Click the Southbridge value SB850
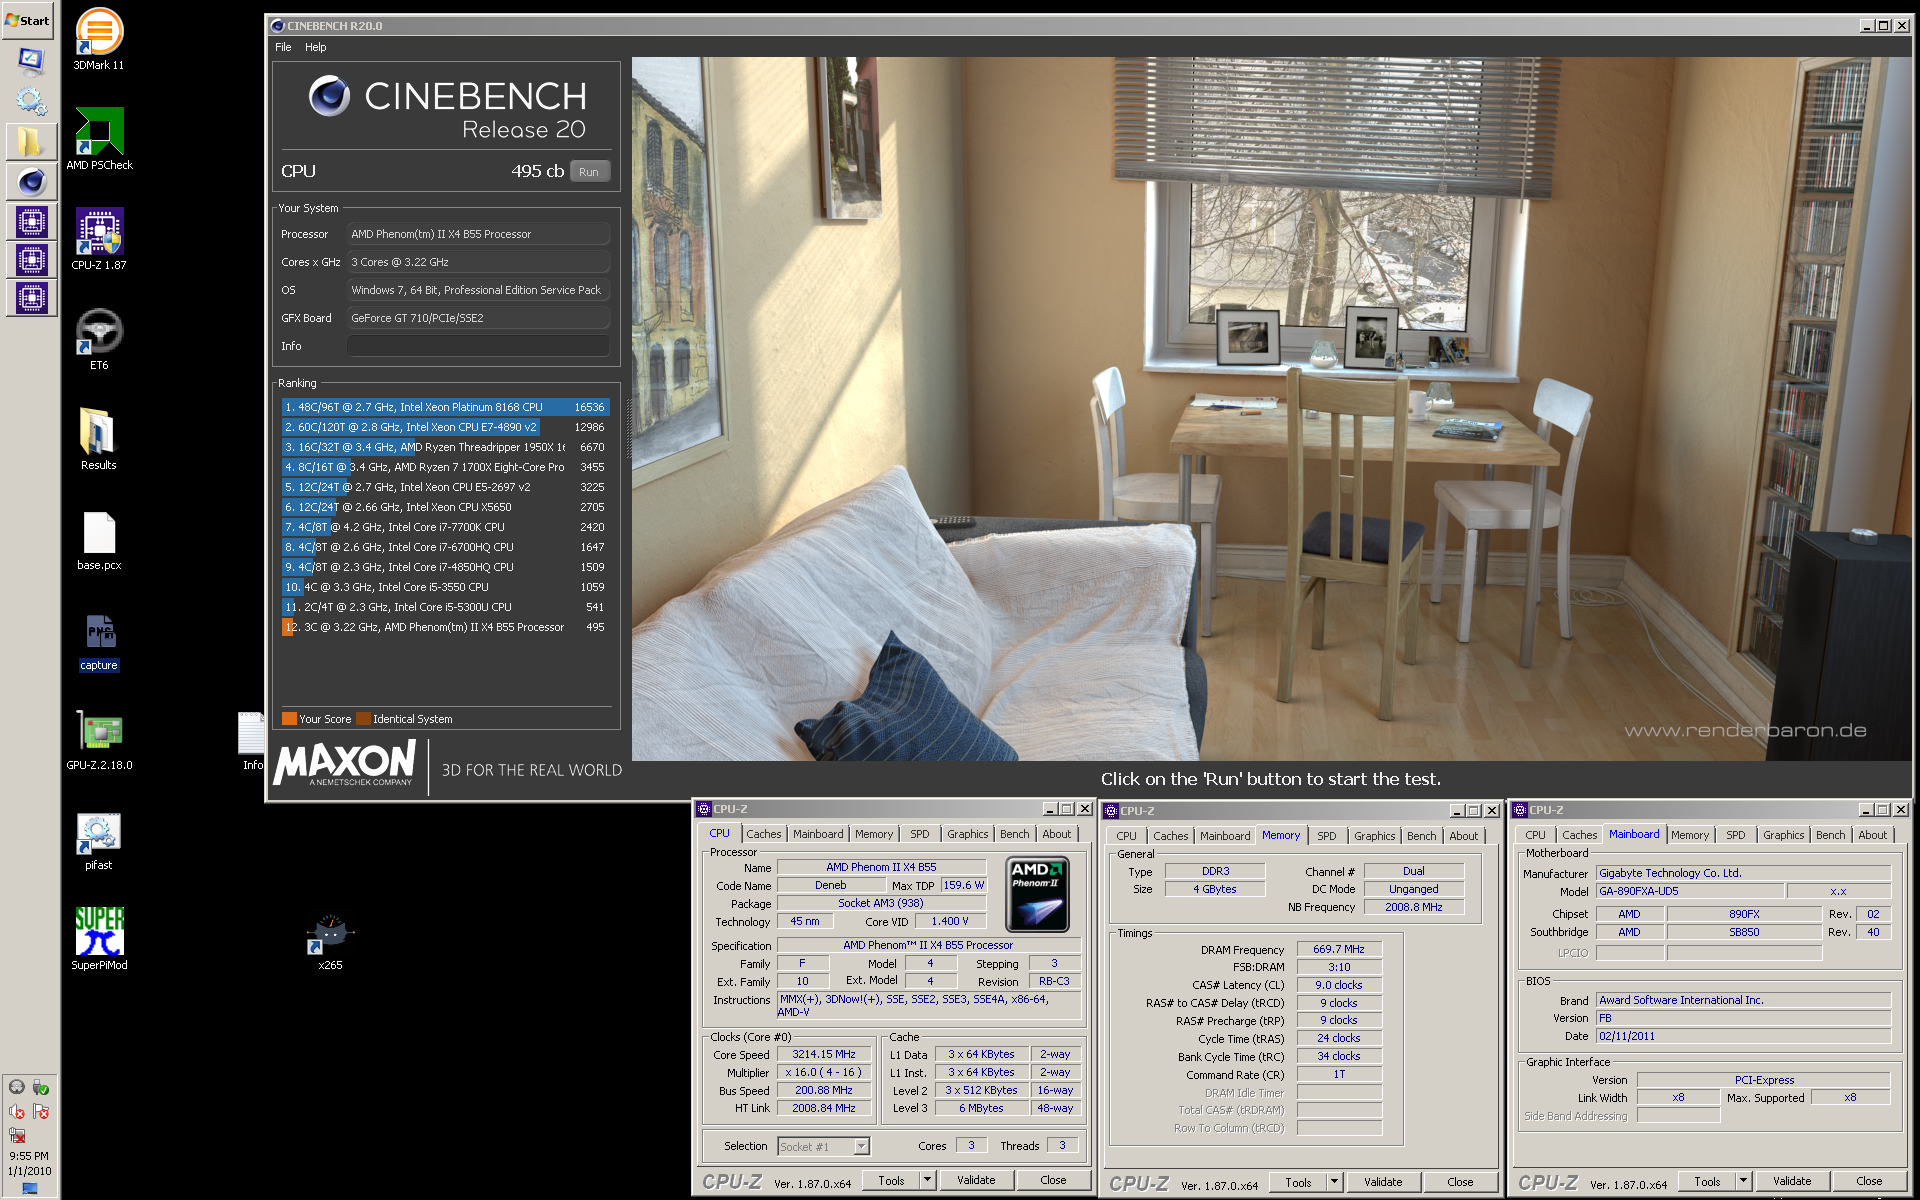1920x1200 pixels. pyautogui.click(x=1744, y=932)
